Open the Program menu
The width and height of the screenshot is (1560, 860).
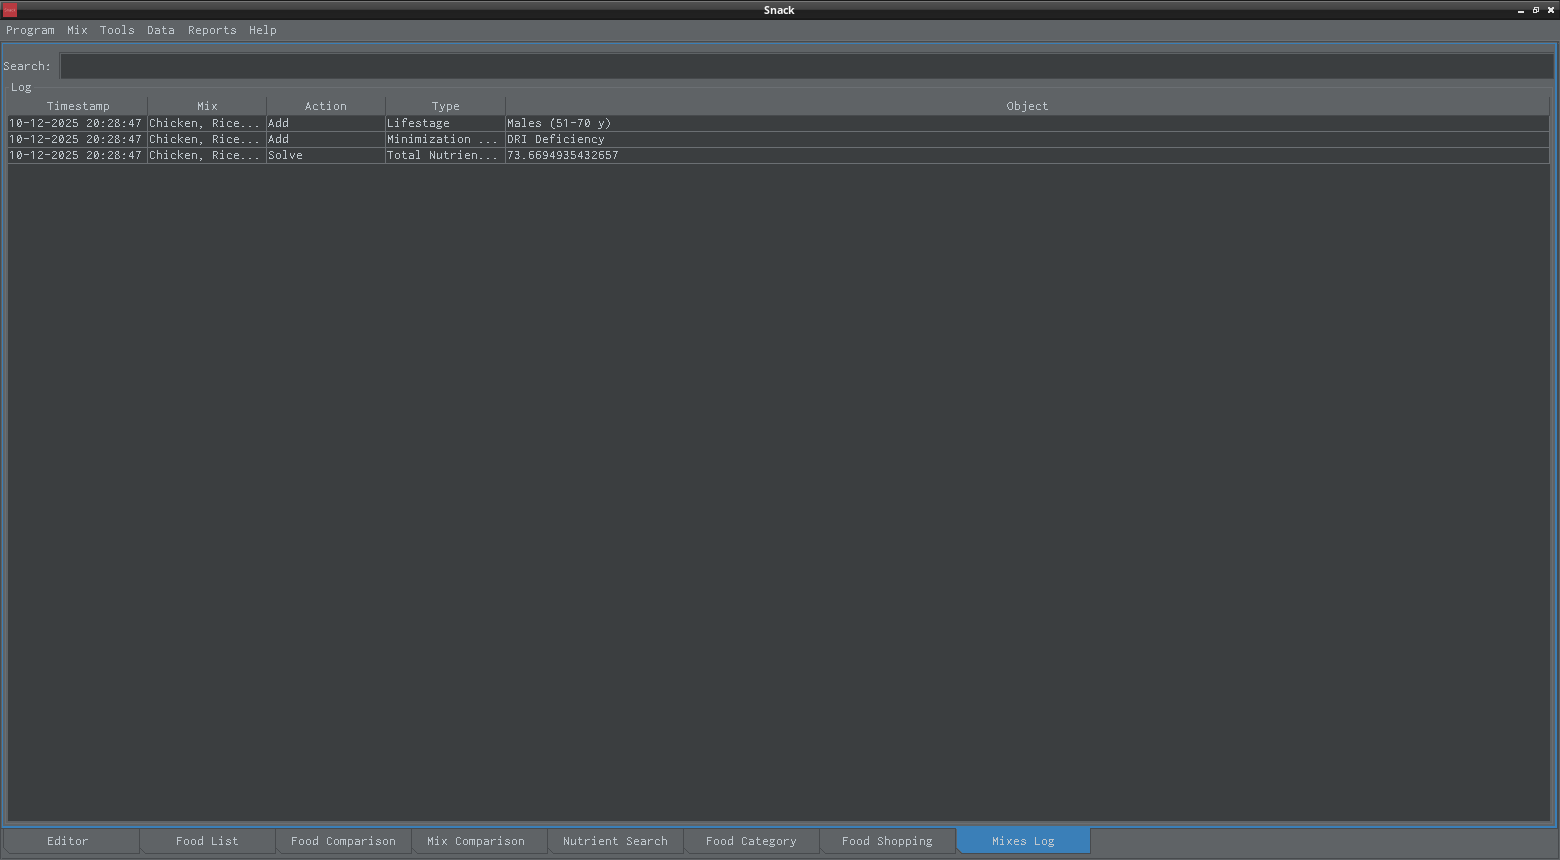[x=30, y=30]
